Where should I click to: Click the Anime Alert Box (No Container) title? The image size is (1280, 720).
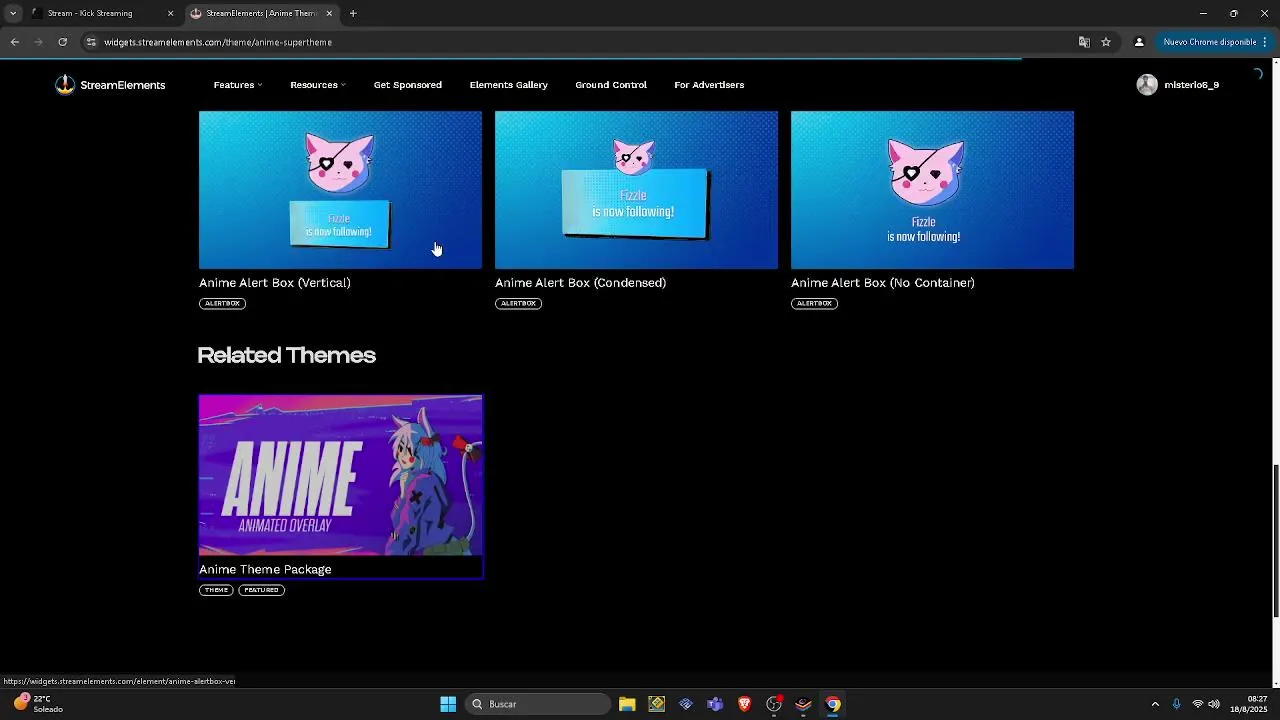(882, 283)
